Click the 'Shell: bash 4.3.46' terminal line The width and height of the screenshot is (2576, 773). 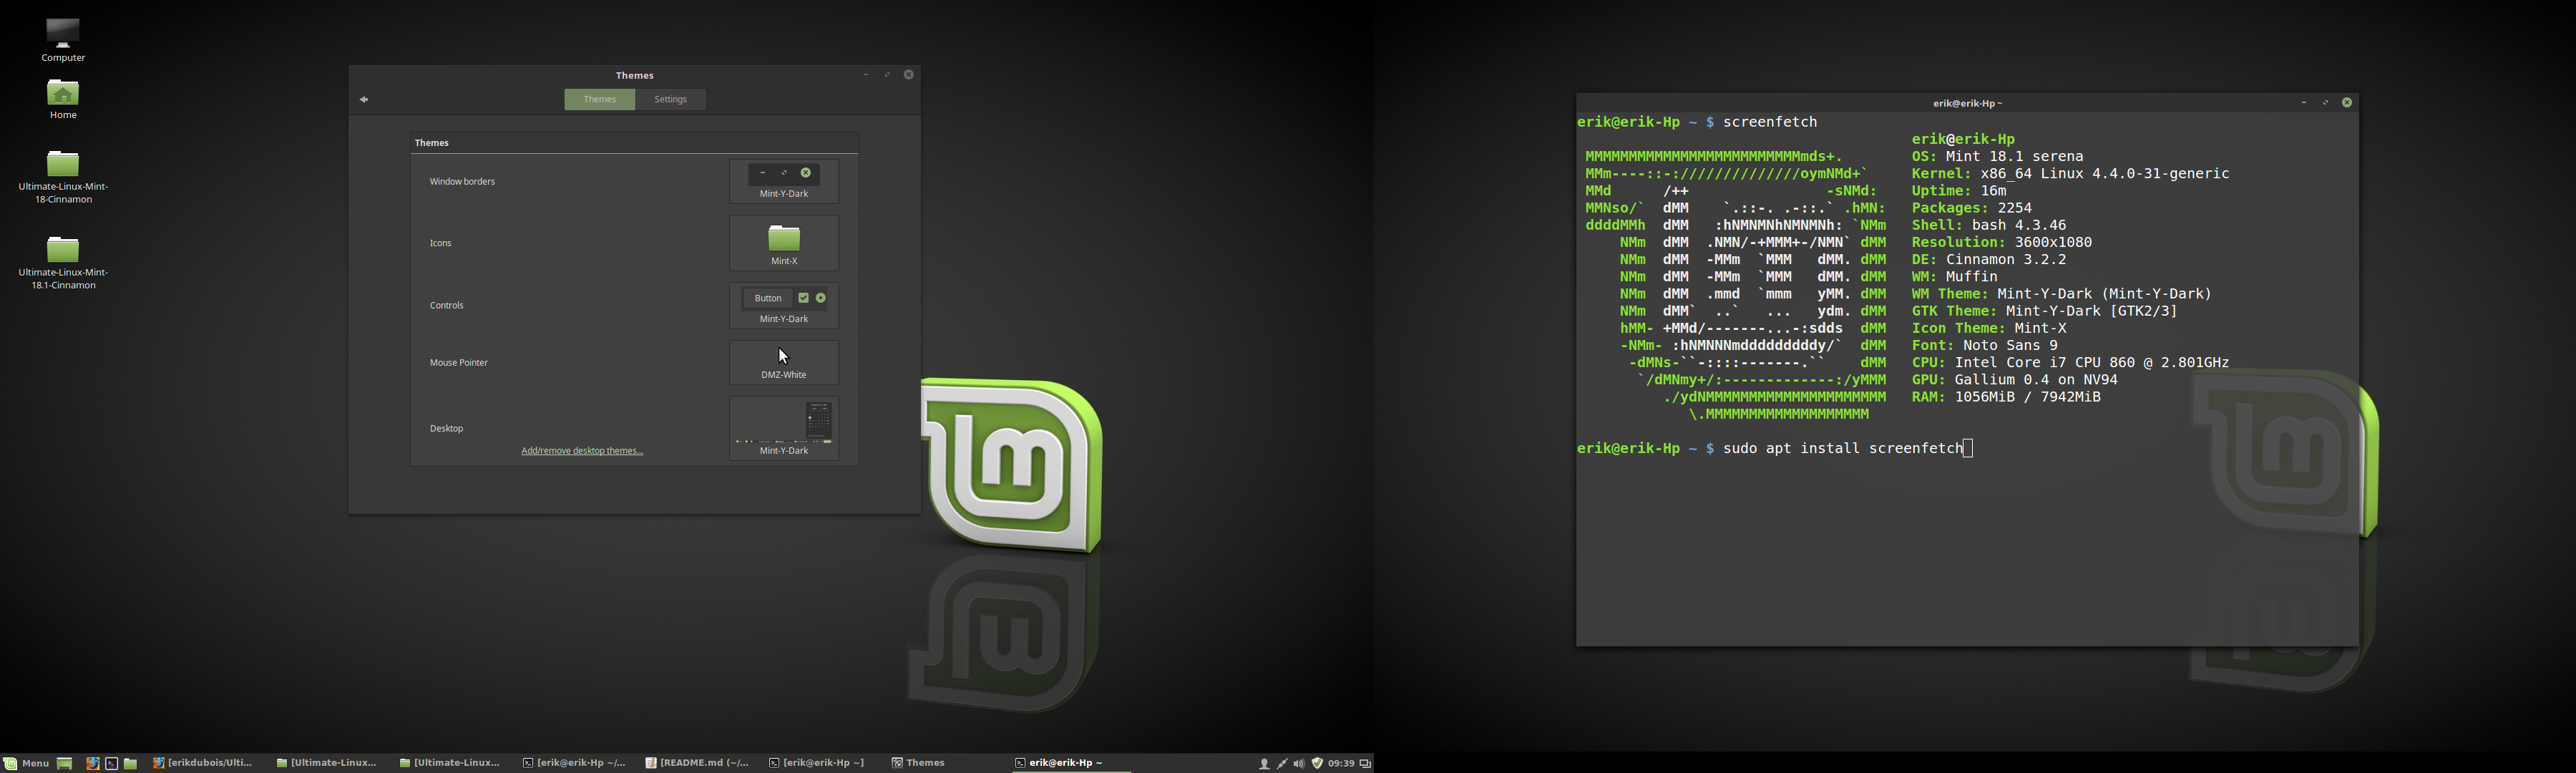[x=1989, y=226]
